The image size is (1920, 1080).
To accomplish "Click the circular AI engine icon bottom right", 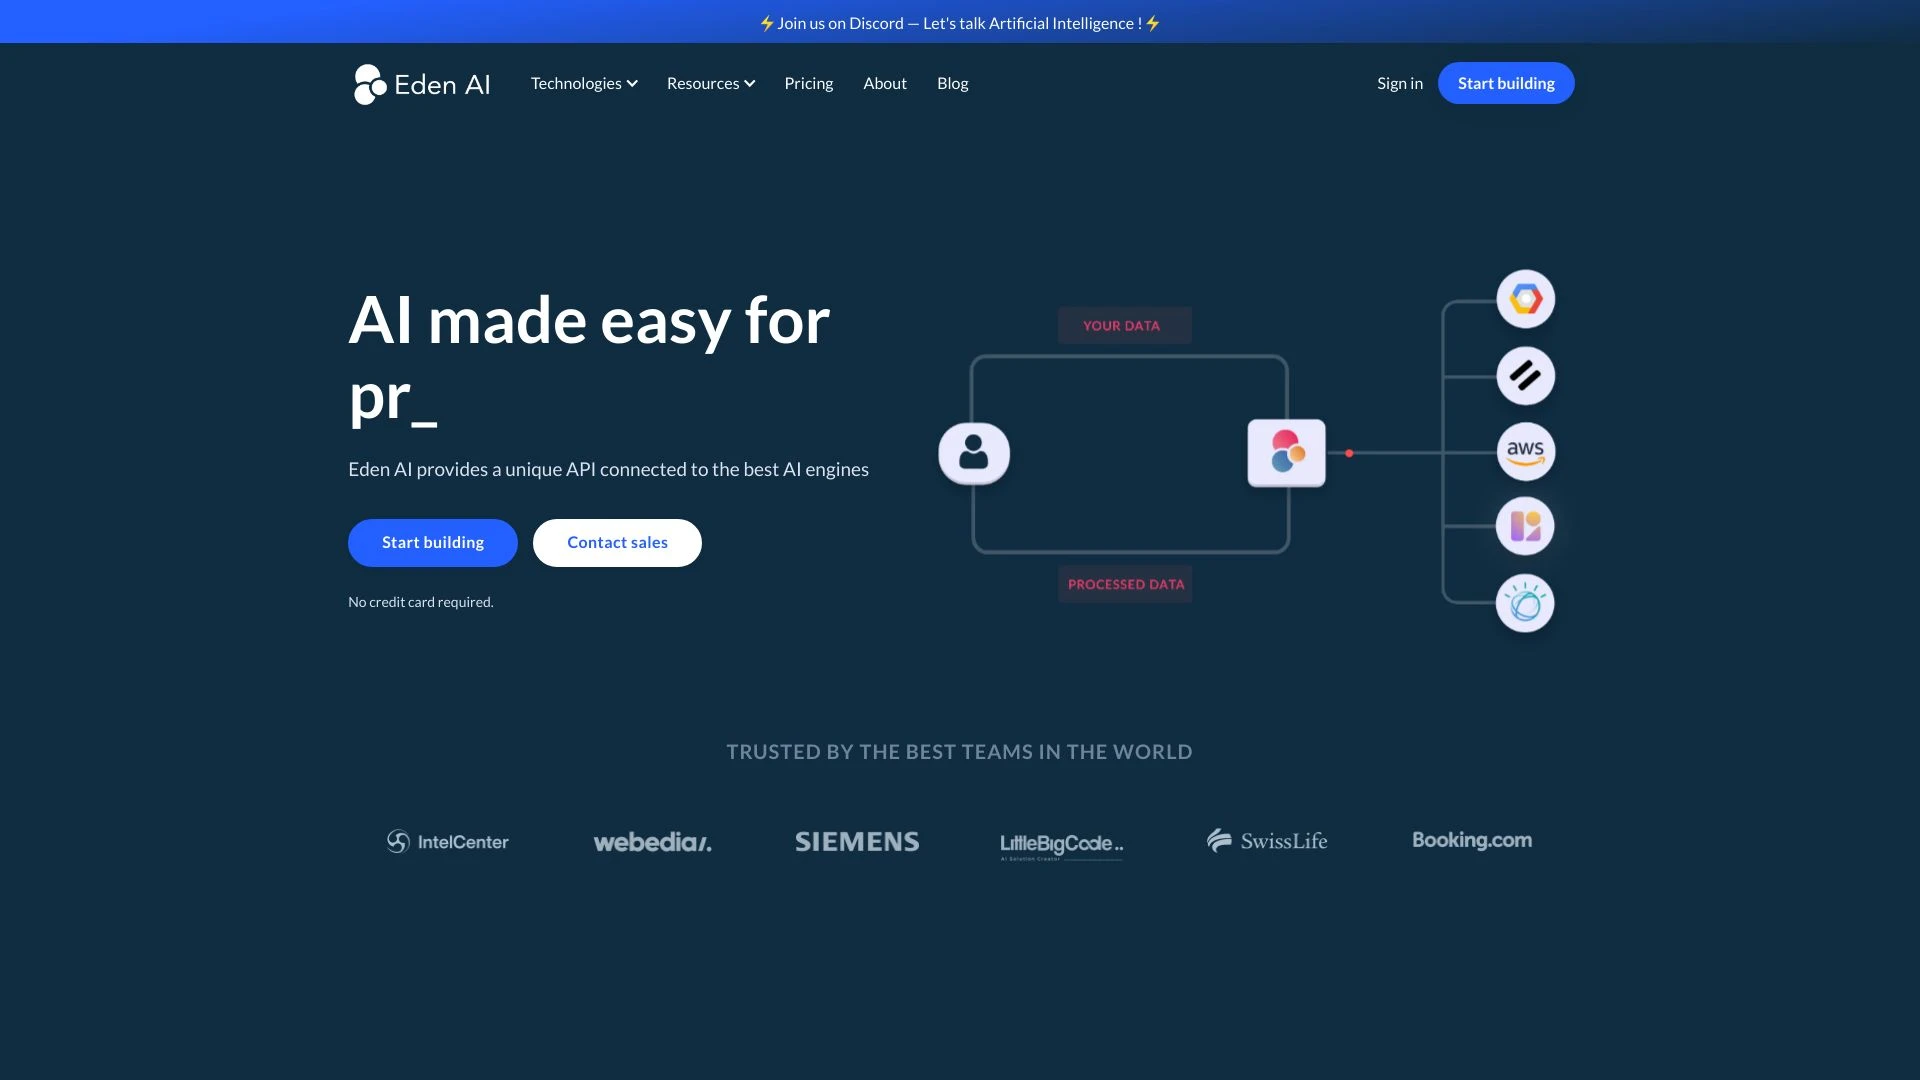I will tap(1524, 604).
